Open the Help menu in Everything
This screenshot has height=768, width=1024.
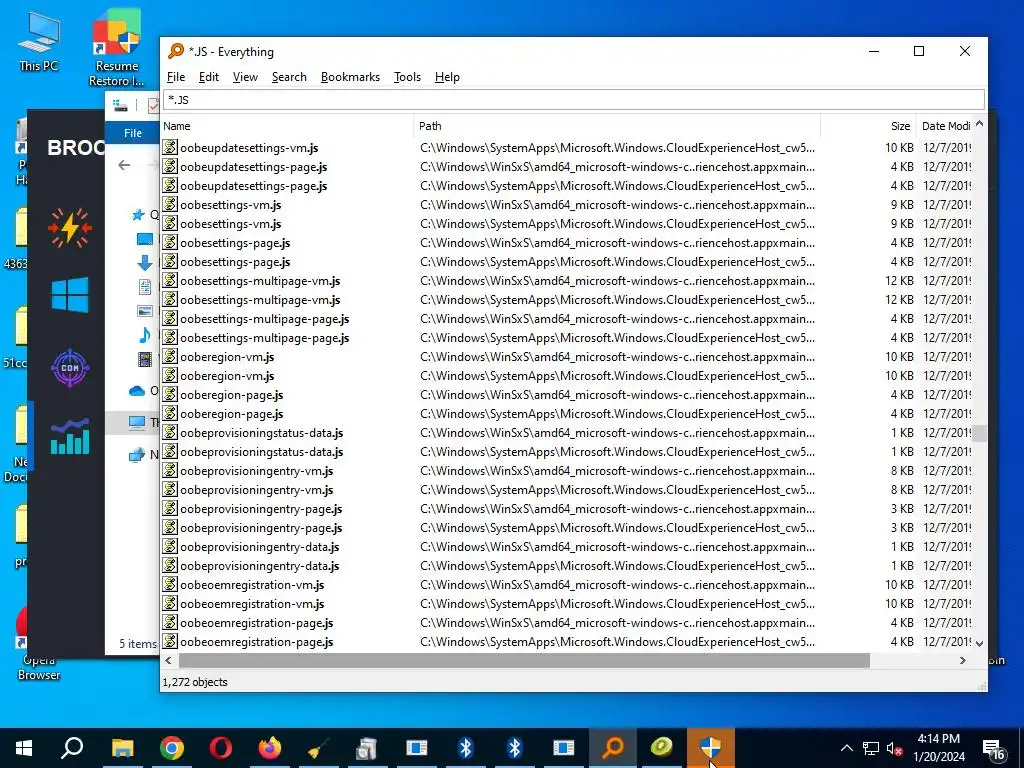pyautogui.click(x=447, y=77)
